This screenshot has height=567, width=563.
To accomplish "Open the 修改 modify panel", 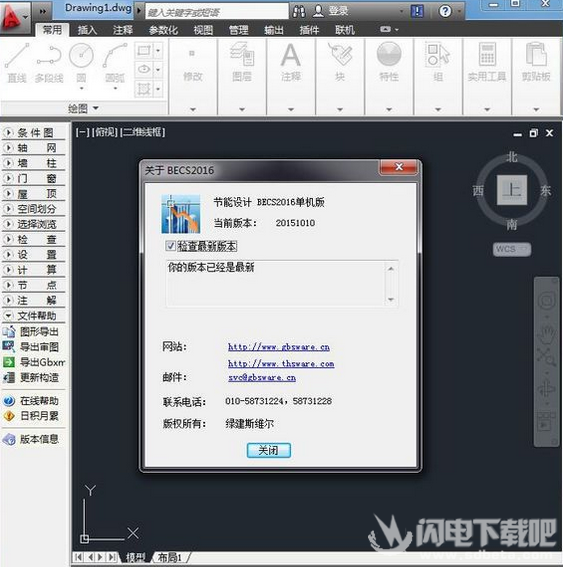I will click(192, 65).
